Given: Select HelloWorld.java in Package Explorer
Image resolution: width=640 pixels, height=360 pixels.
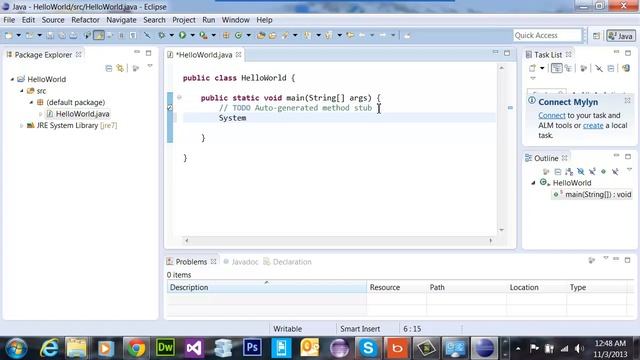Looking at the screenshot, I should pos(82,114).
